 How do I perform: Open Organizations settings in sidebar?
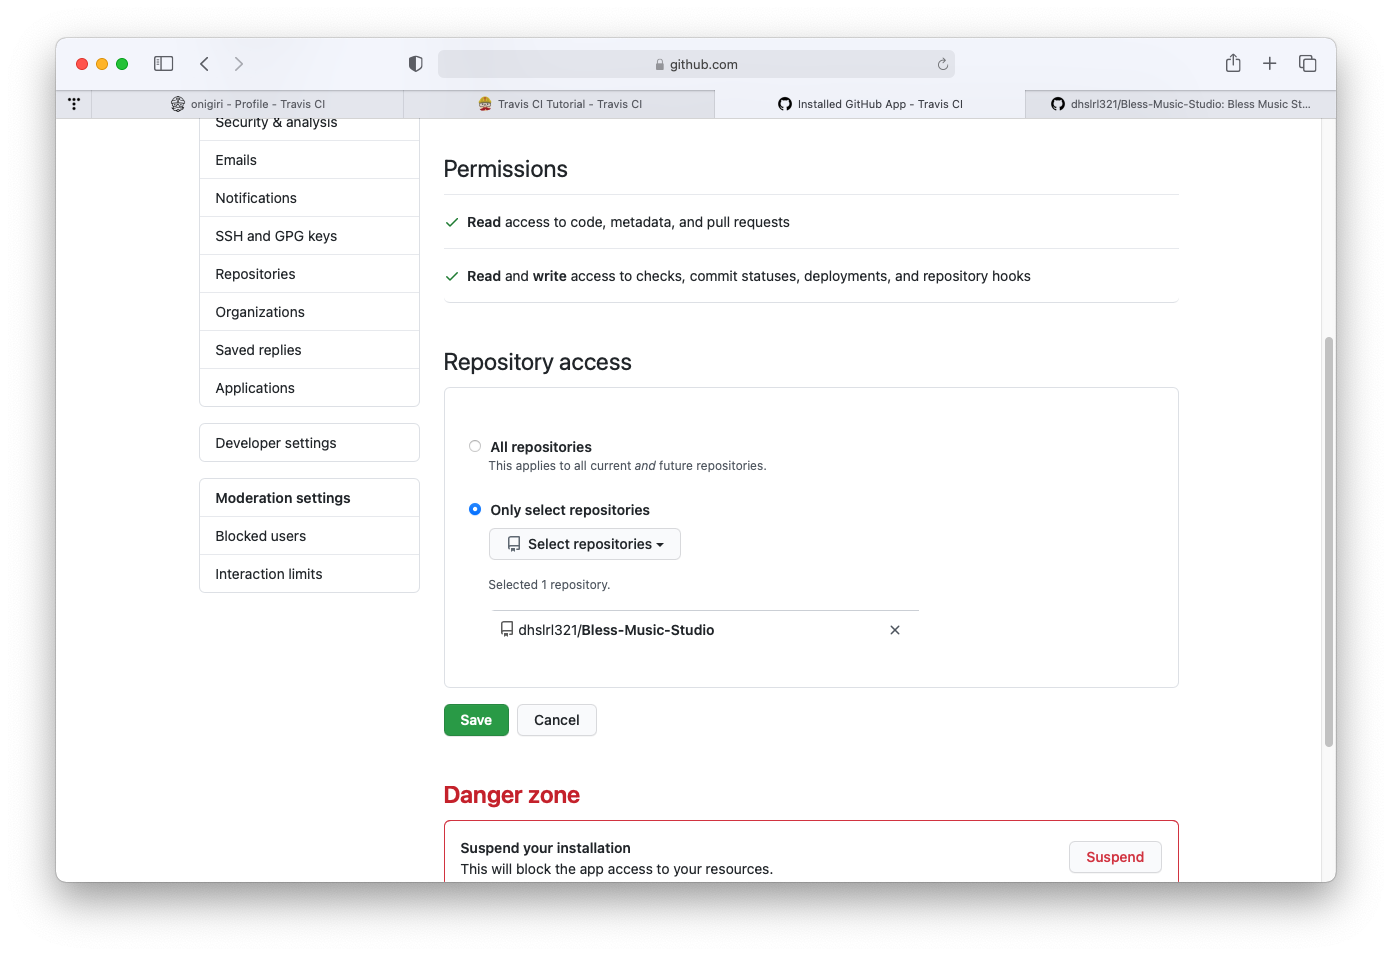pos(309,312)
